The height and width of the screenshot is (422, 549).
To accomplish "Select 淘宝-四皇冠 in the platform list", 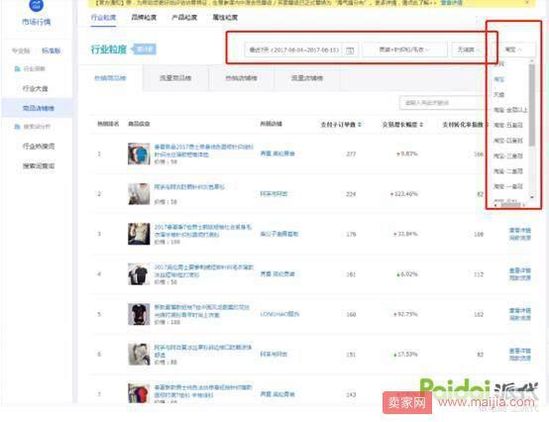I will (508, 140).
